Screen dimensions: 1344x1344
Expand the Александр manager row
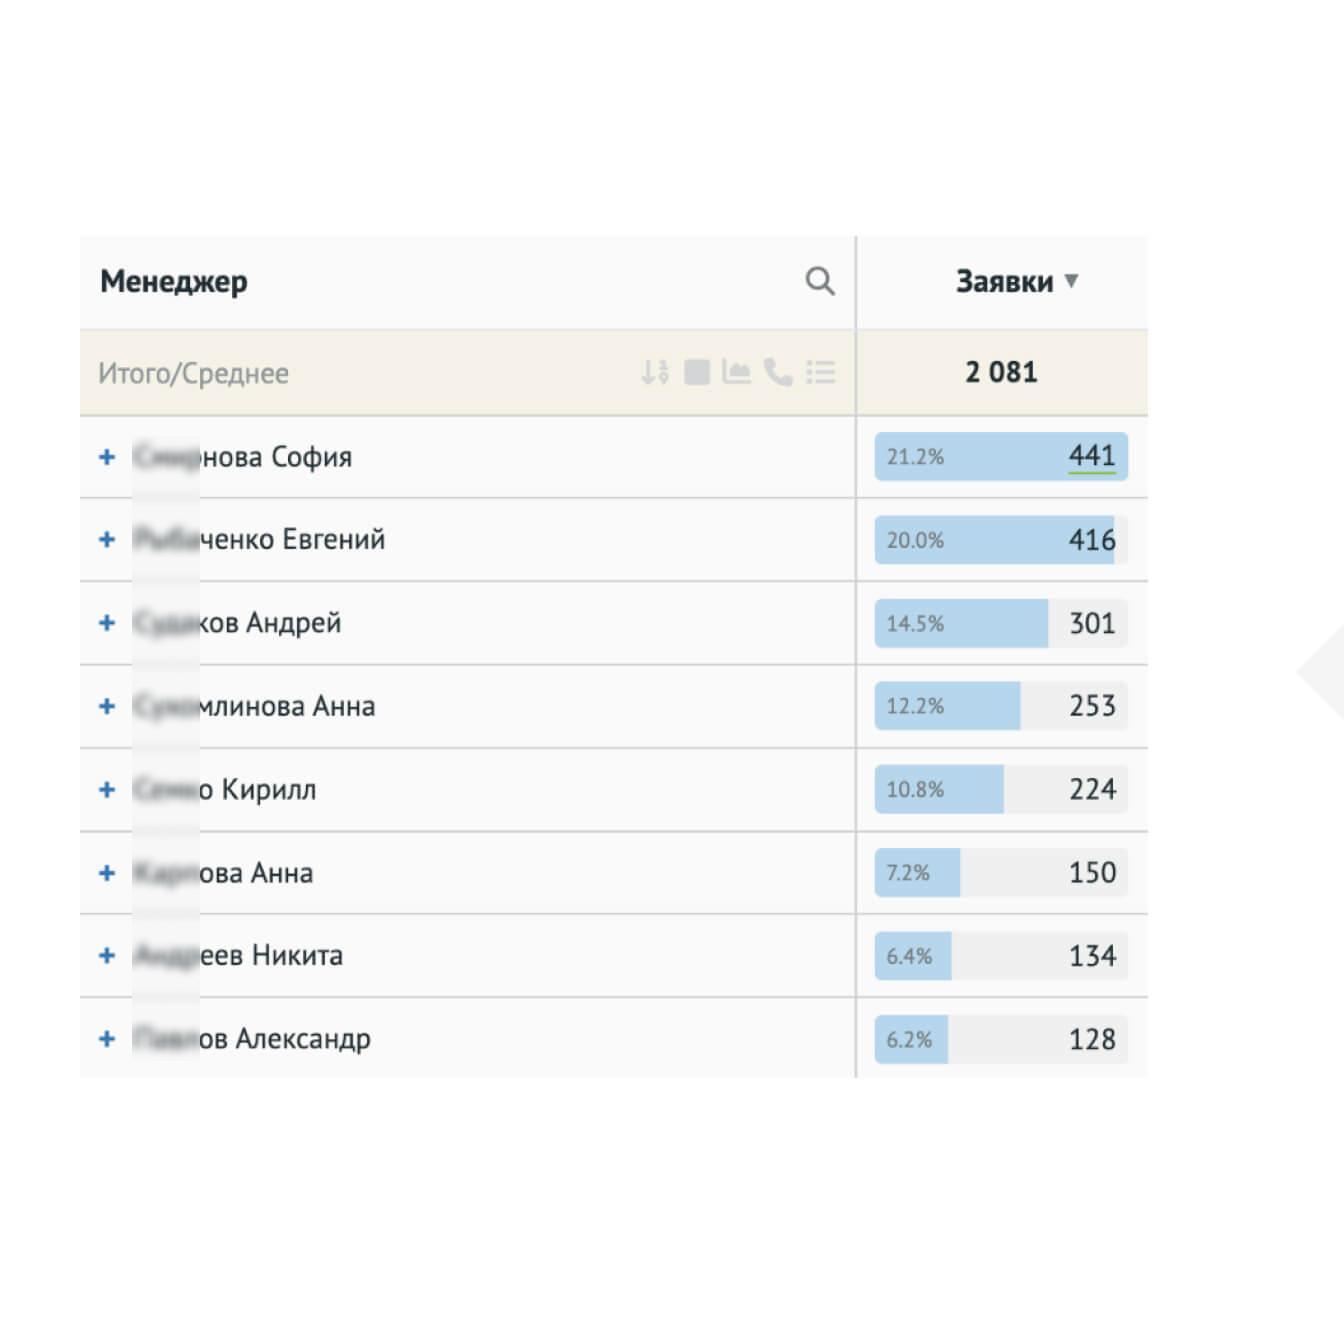click(x=107, y=1039)
